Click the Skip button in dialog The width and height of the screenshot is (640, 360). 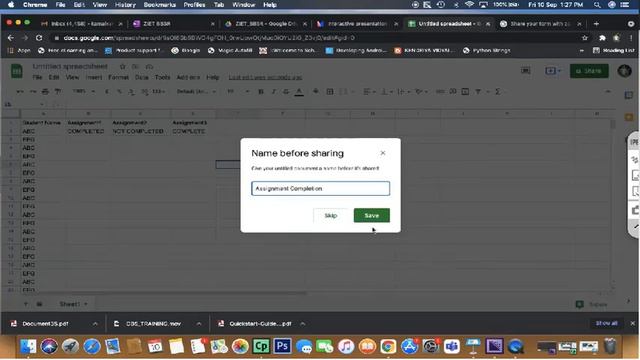[x=331, y=216]
